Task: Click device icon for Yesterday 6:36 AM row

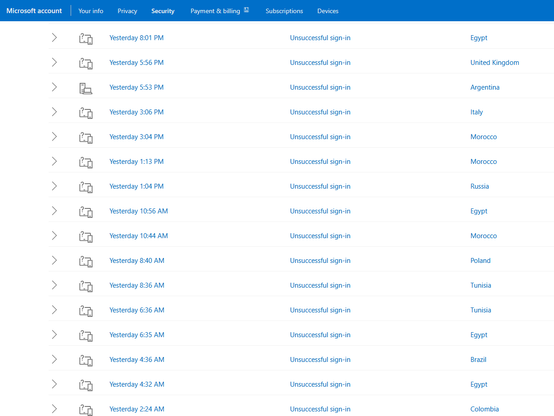Action: click(x=86, y=310)
